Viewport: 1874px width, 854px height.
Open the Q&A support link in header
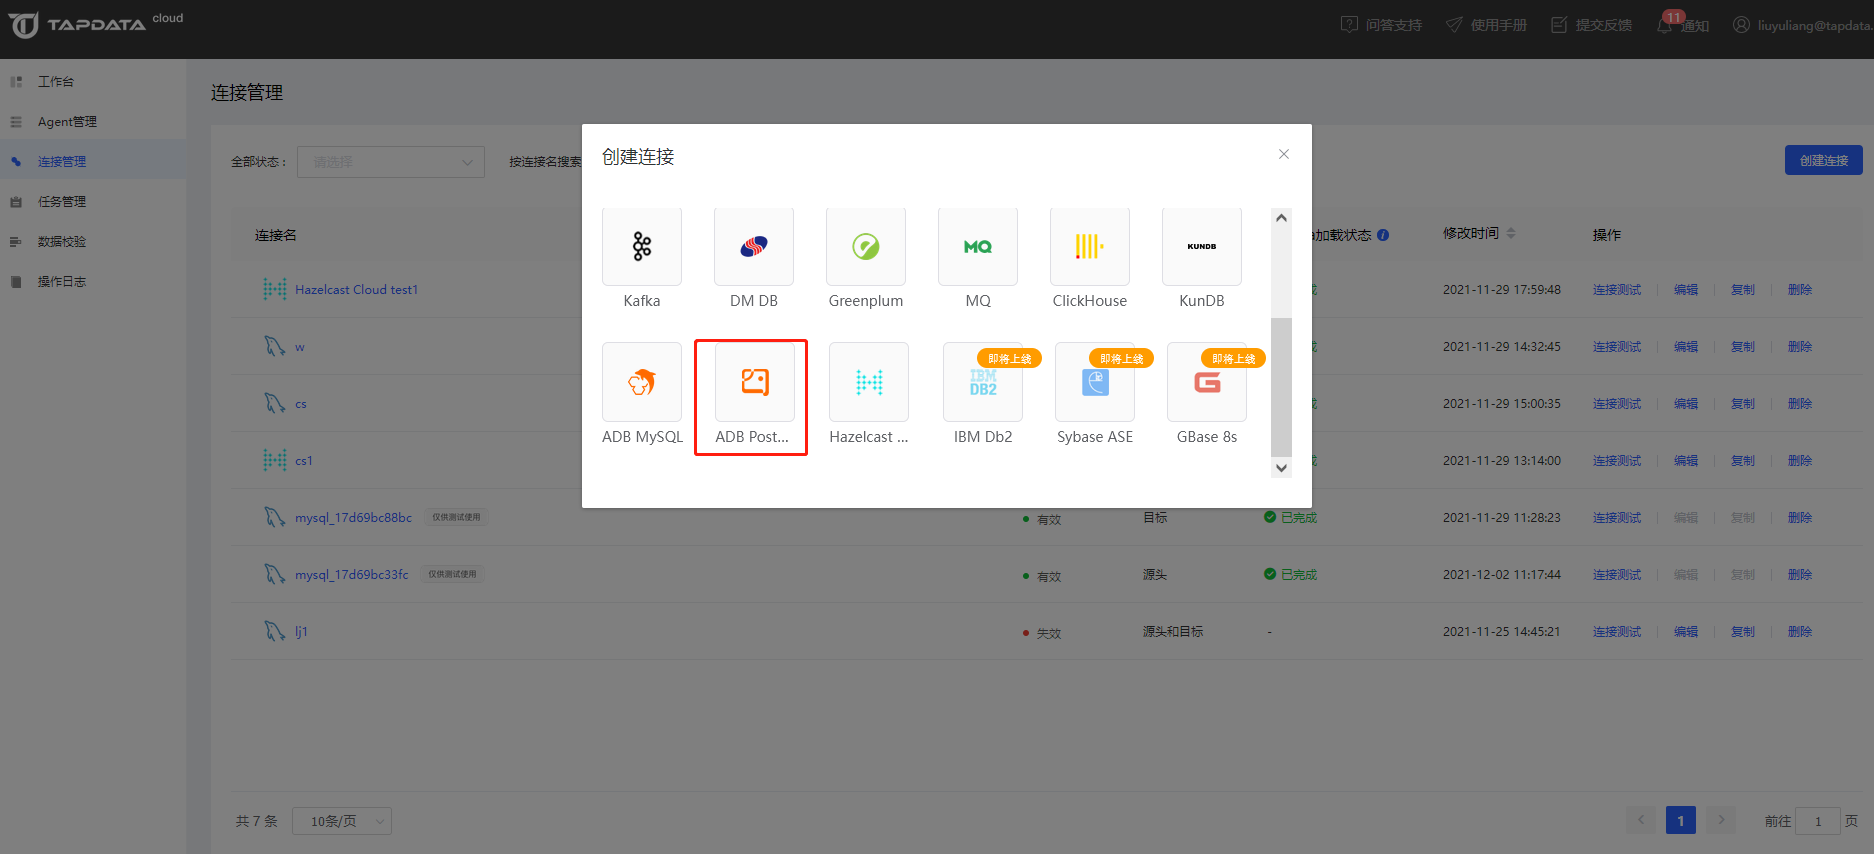point(1381,25)
